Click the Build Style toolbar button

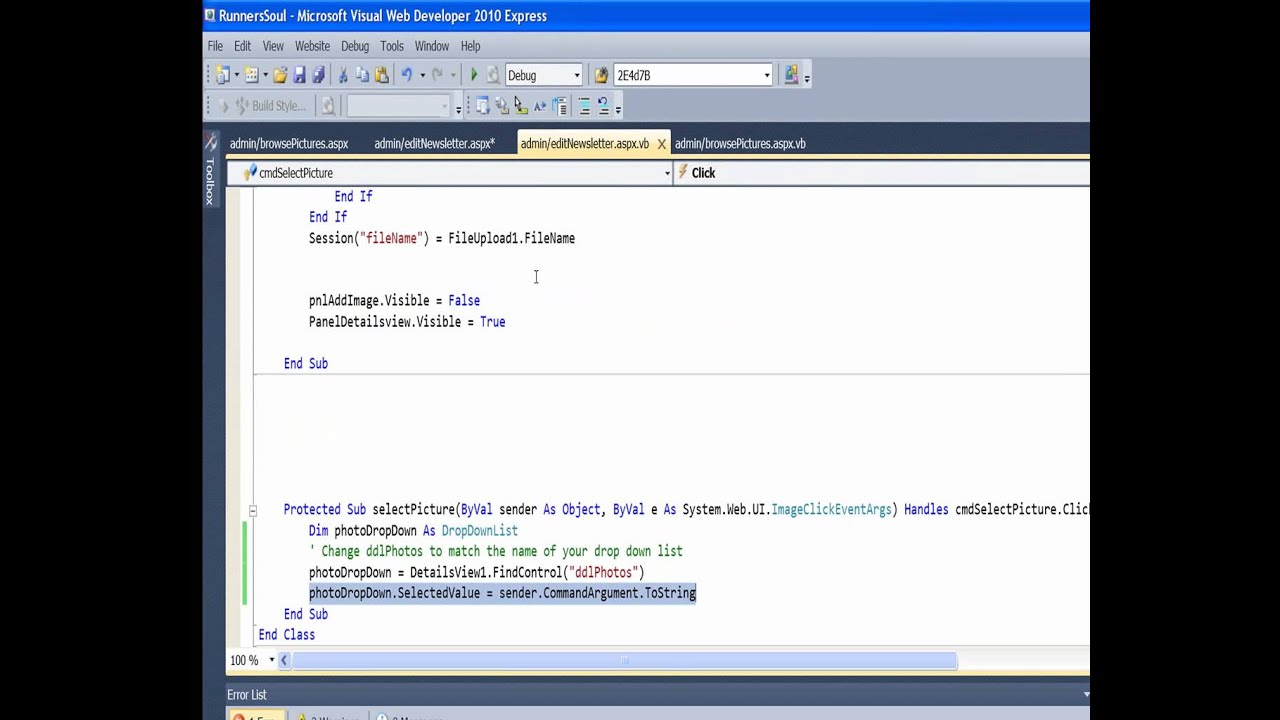click(273, 105)
